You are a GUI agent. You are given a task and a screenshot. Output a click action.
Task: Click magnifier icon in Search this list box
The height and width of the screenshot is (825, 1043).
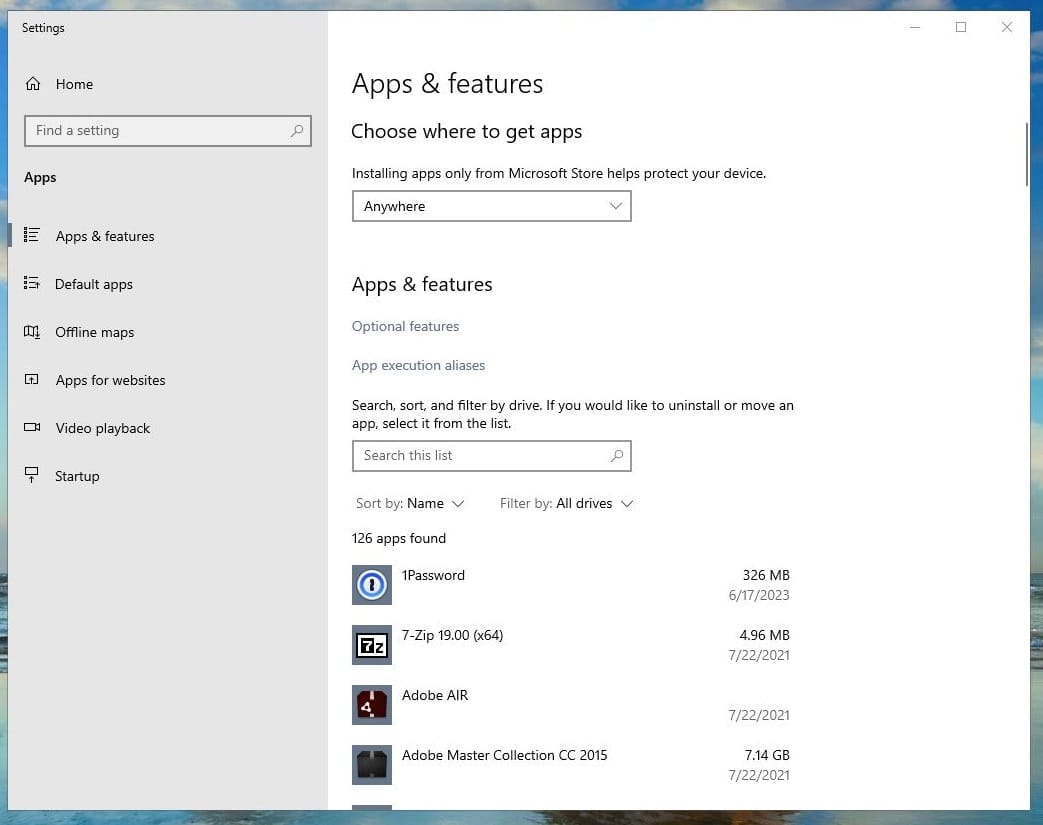[617, 456]
